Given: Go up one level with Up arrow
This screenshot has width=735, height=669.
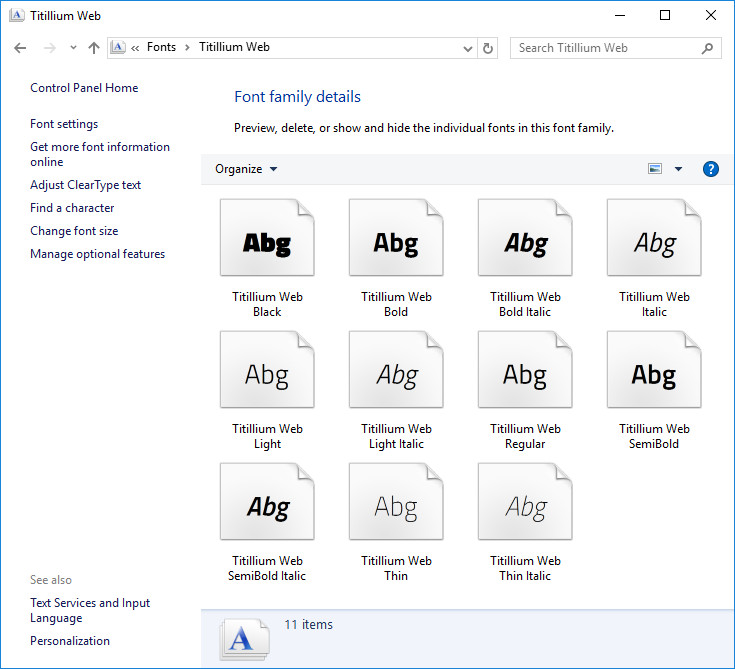Looking at the screenshot, I should tap(94, 48).
